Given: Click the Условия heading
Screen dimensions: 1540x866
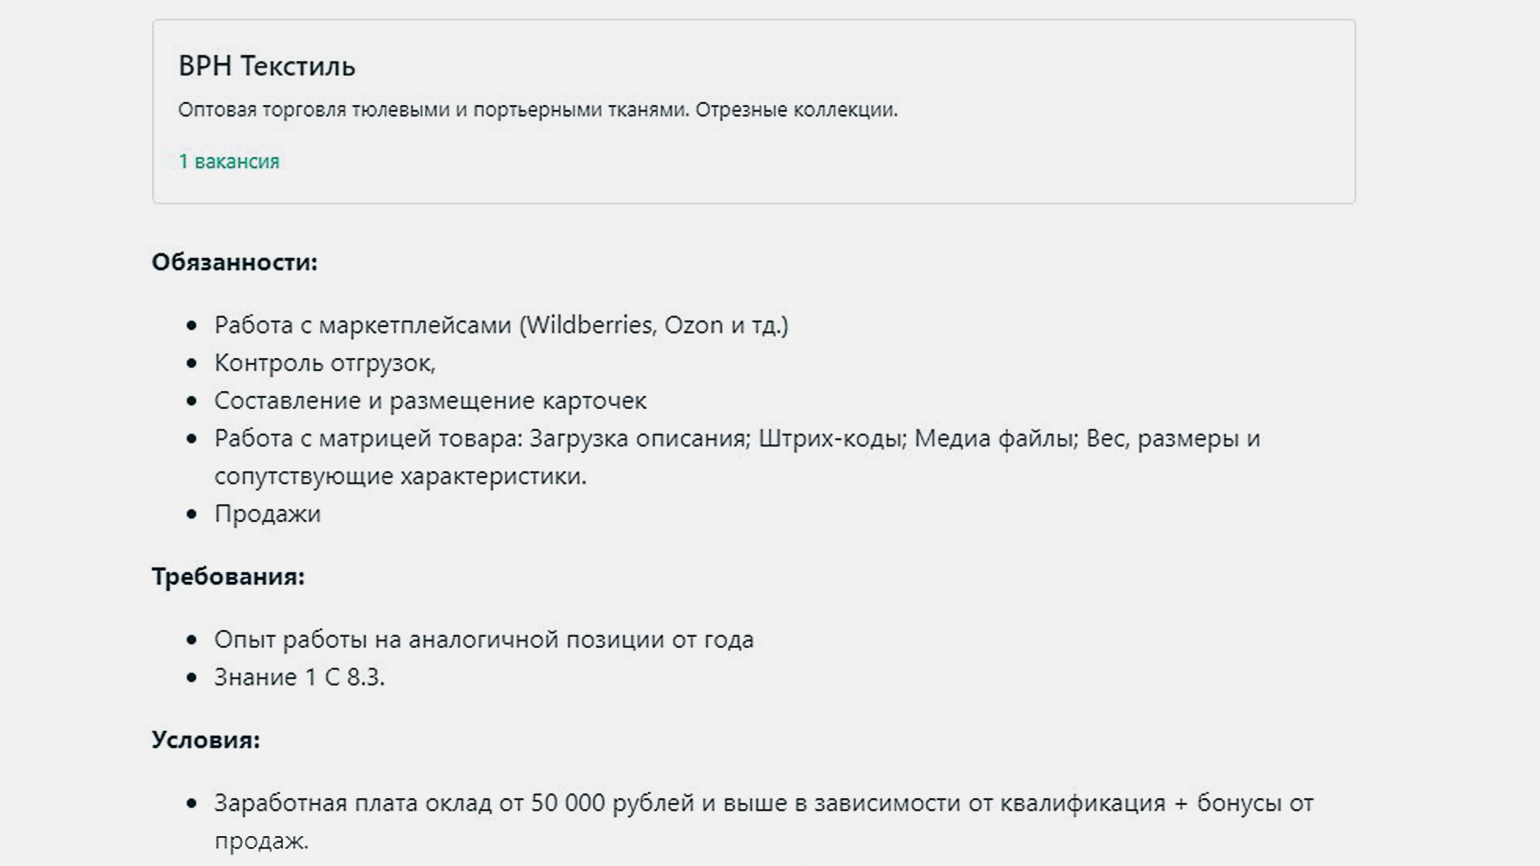Looking at the screenshot, I should click(x=205, y=740).
